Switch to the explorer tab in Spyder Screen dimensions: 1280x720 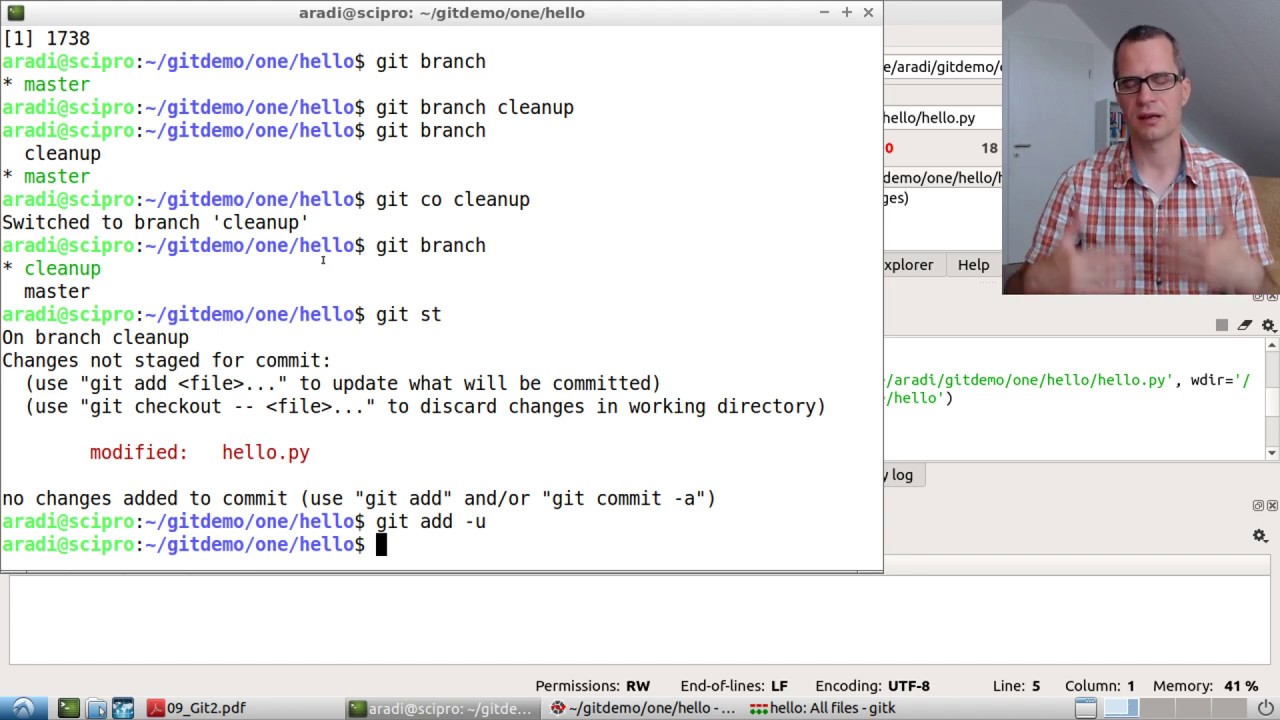(x=908, y=265)
